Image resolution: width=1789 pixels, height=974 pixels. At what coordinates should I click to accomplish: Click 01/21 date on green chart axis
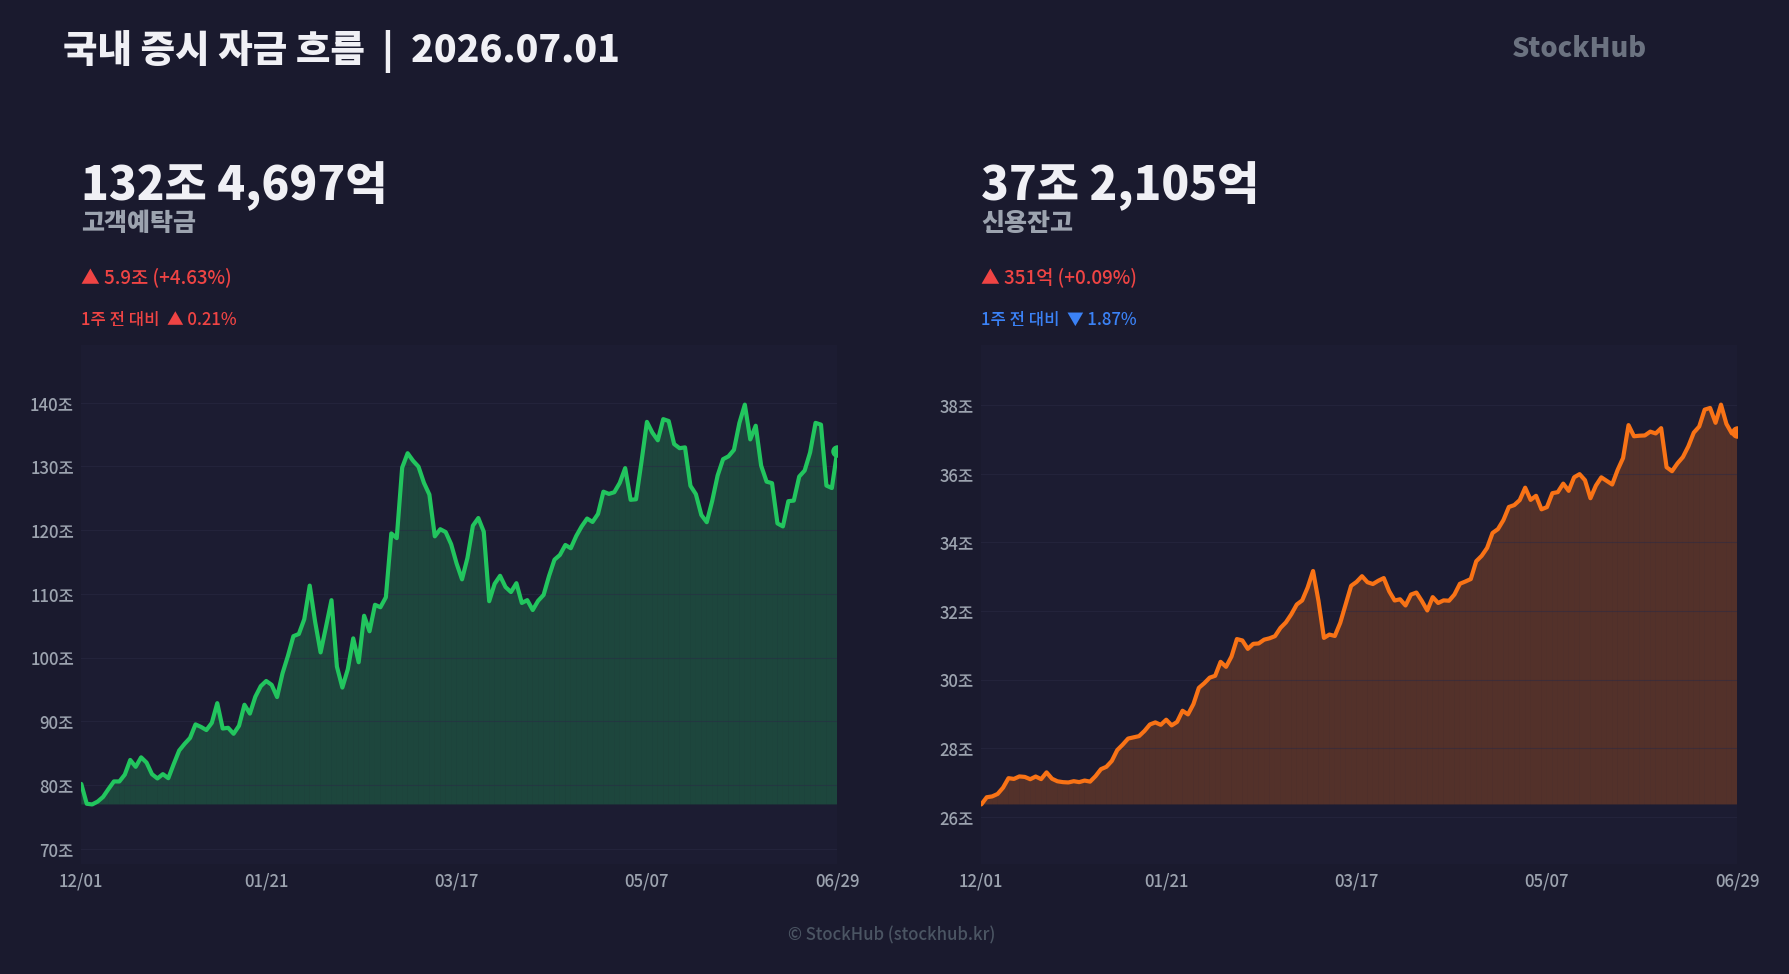click(267, 881)
